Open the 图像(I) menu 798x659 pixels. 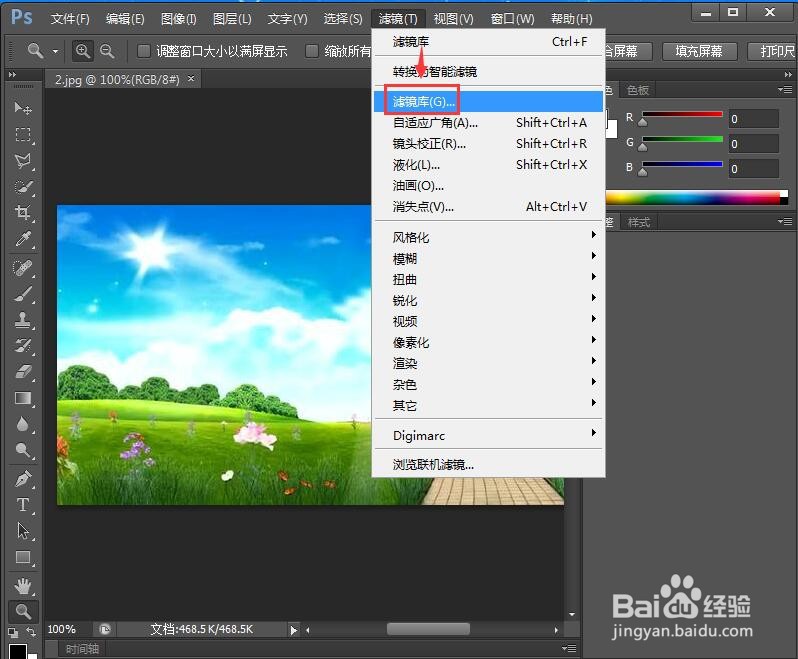click(179, 19)
